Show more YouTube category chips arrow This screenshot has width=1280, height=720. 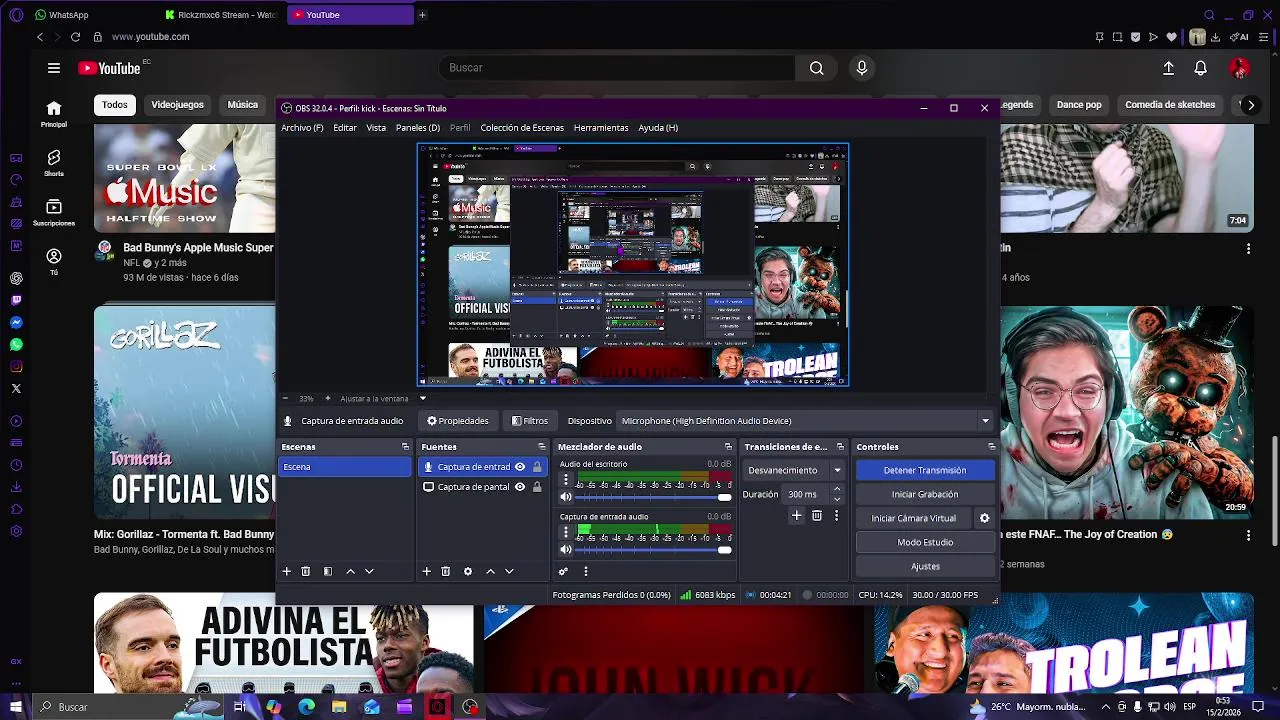tap(1250, 105)
